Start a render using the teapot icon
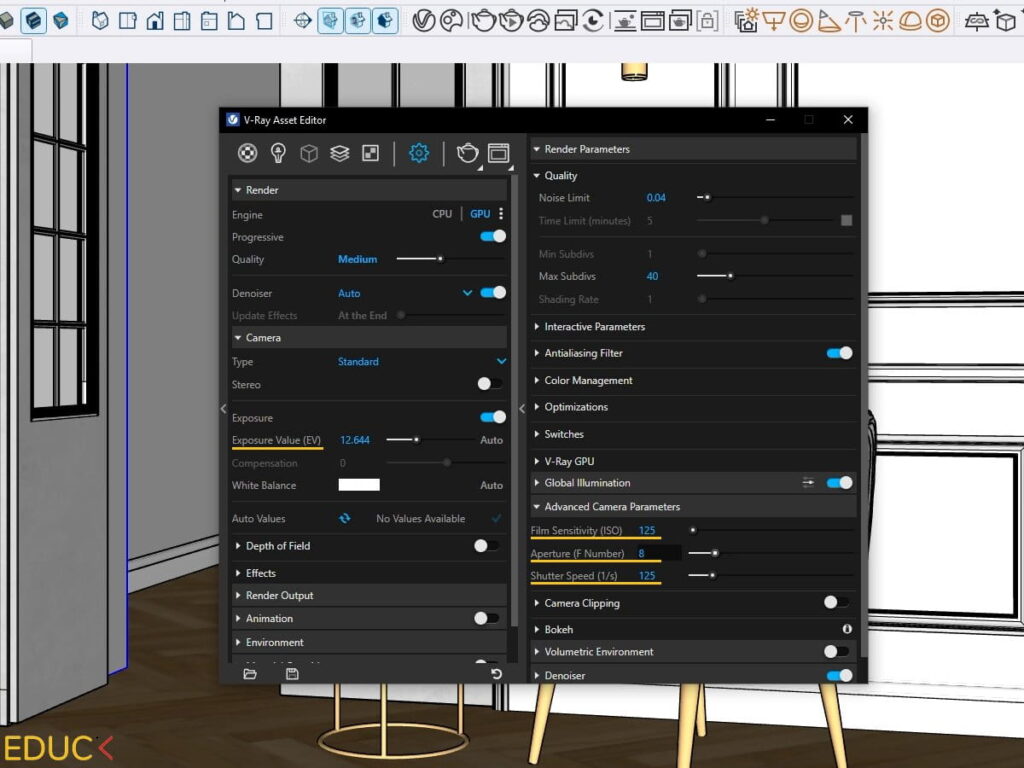The width and height of the screenshot is (1024, 768). click(466, 153)
